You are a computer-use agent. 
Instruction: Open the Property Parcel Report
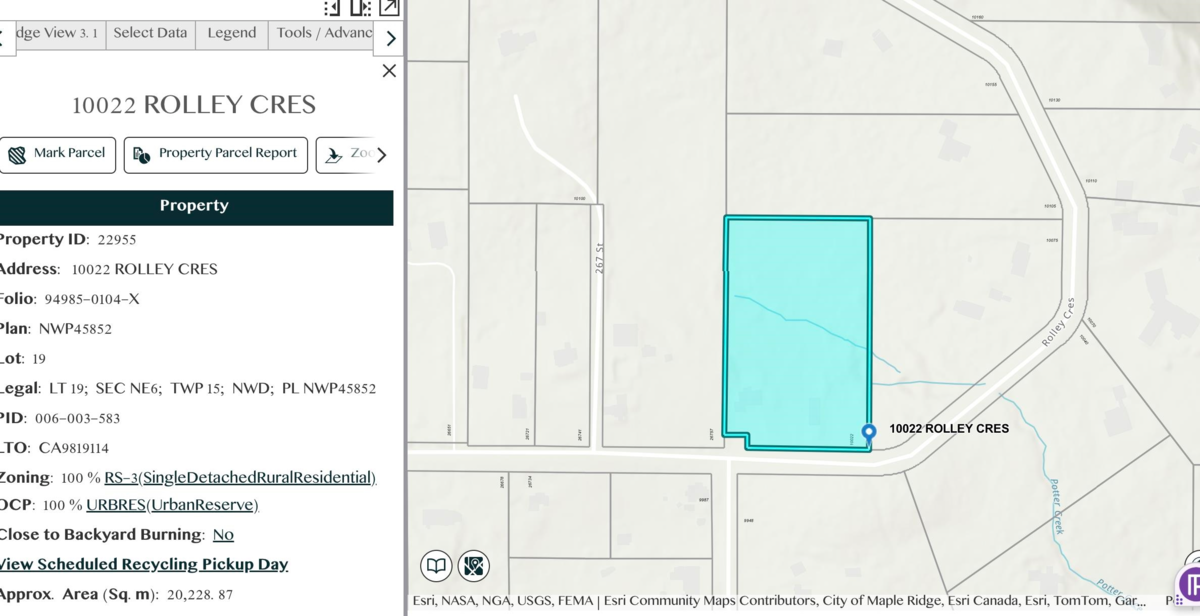coord(215,154)
